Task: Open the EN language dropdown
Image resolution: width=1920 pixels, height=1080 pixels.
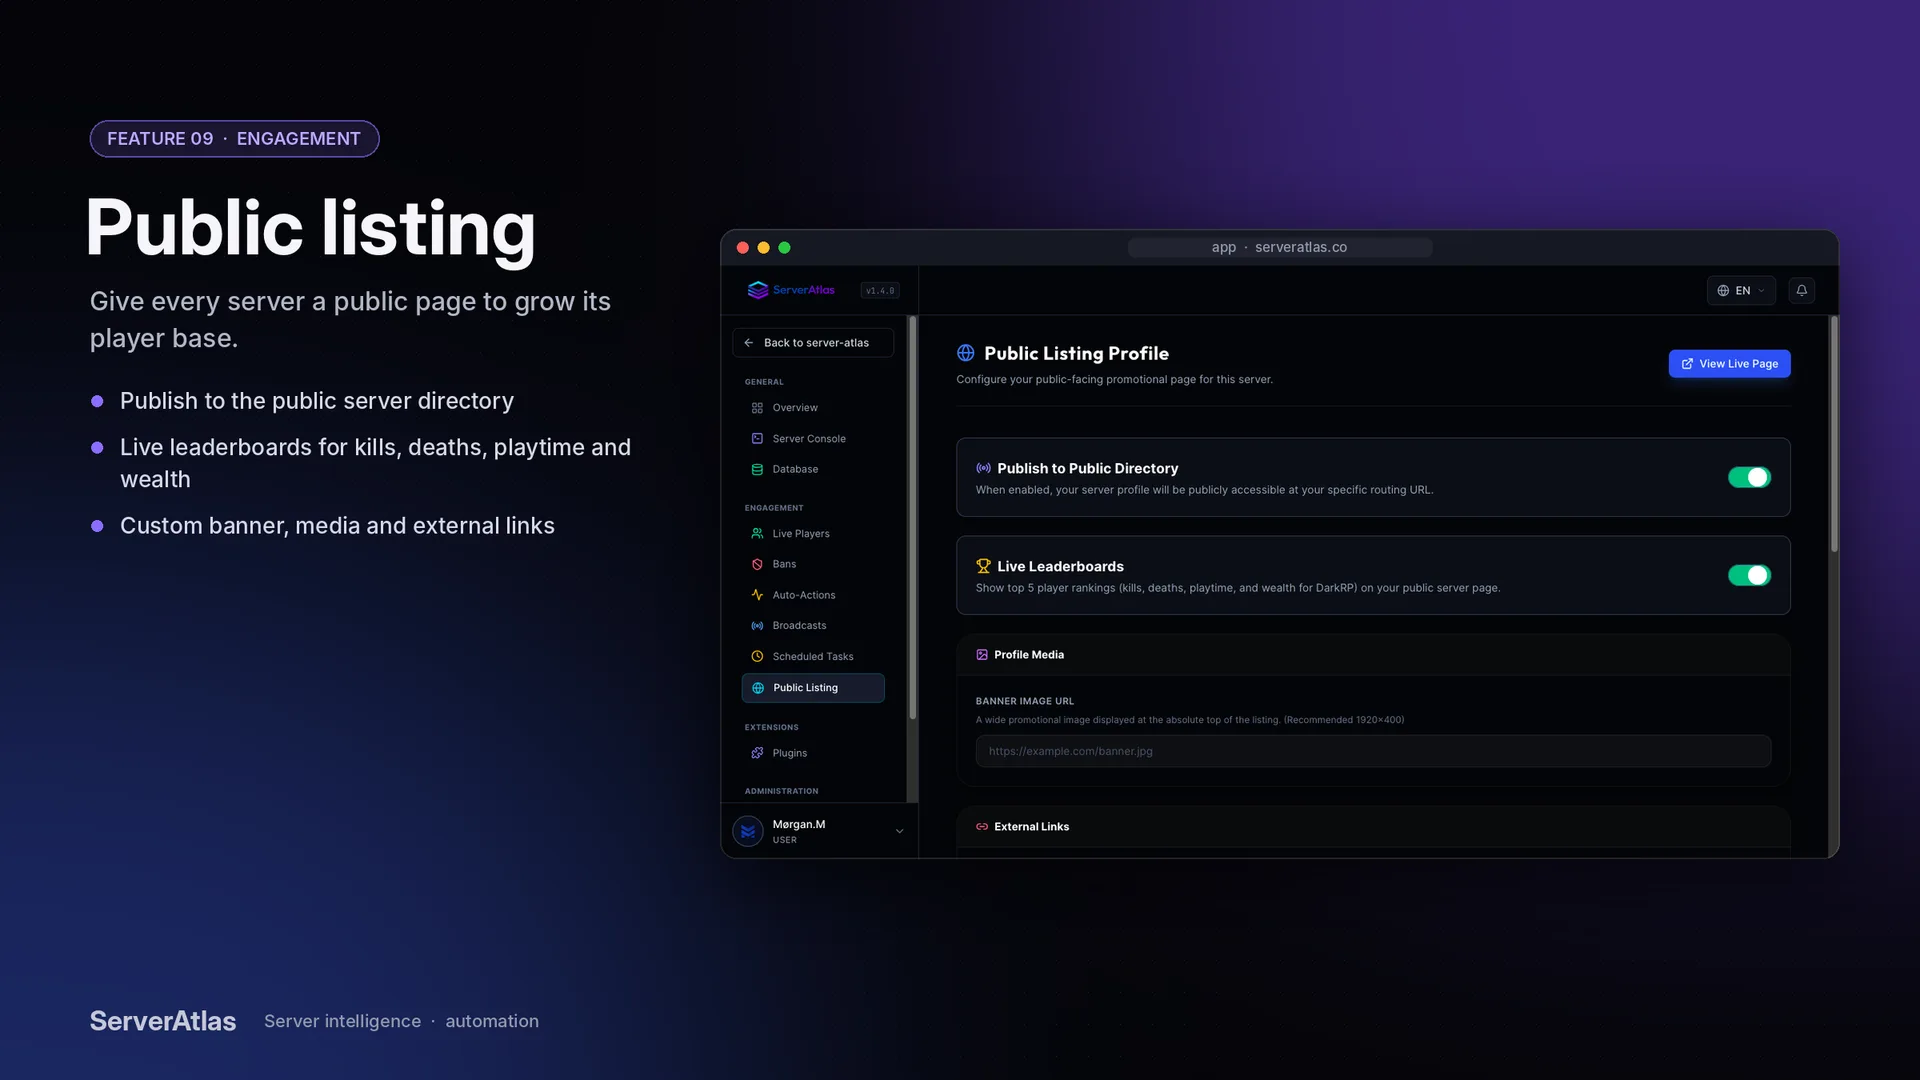Action: click(x=1741, y=290)
